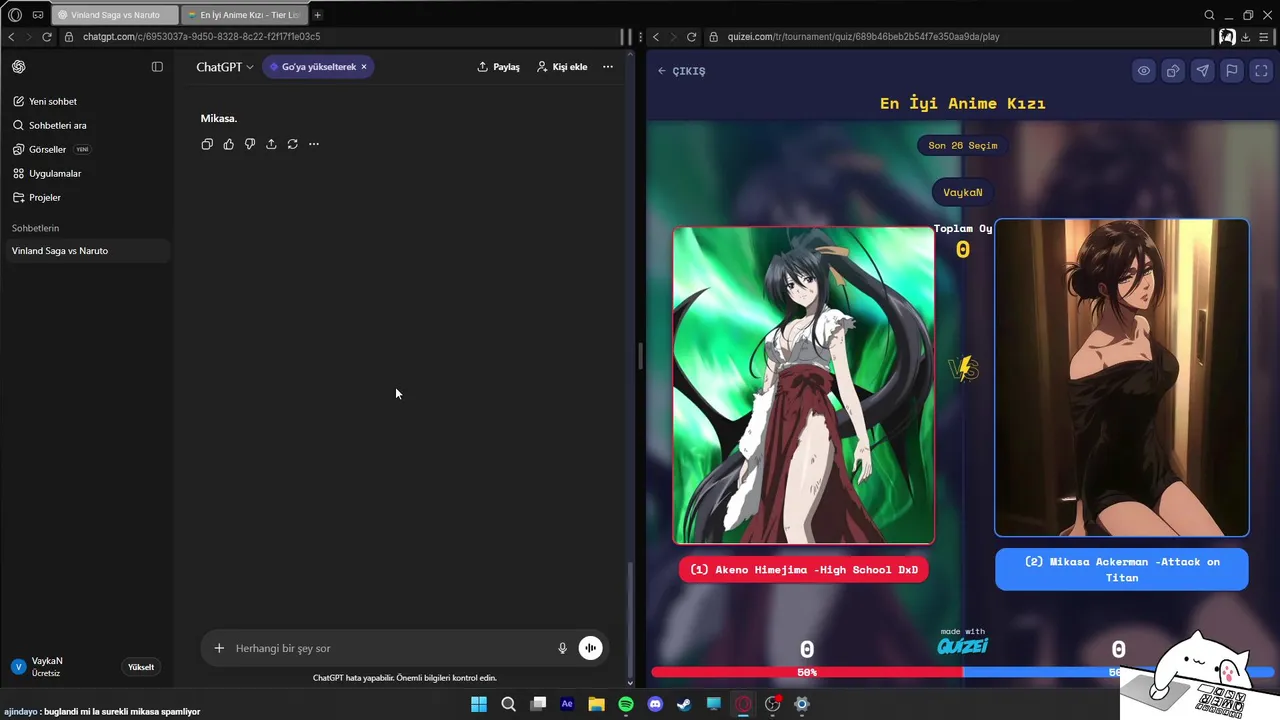1280x720 pixels.
Task: Open Opera logo menu
Action: 15,15
